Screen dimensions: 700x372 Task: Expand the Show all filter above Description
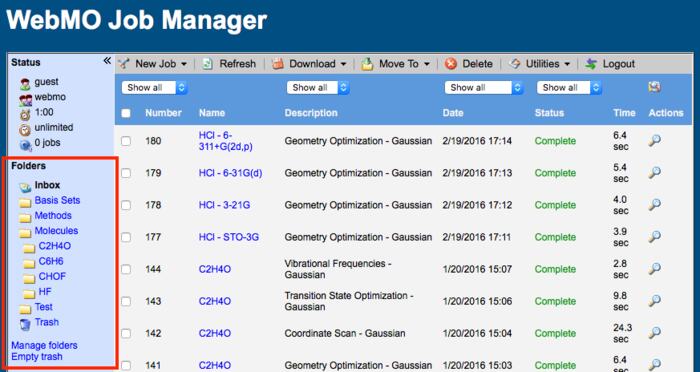click(318, 88)
